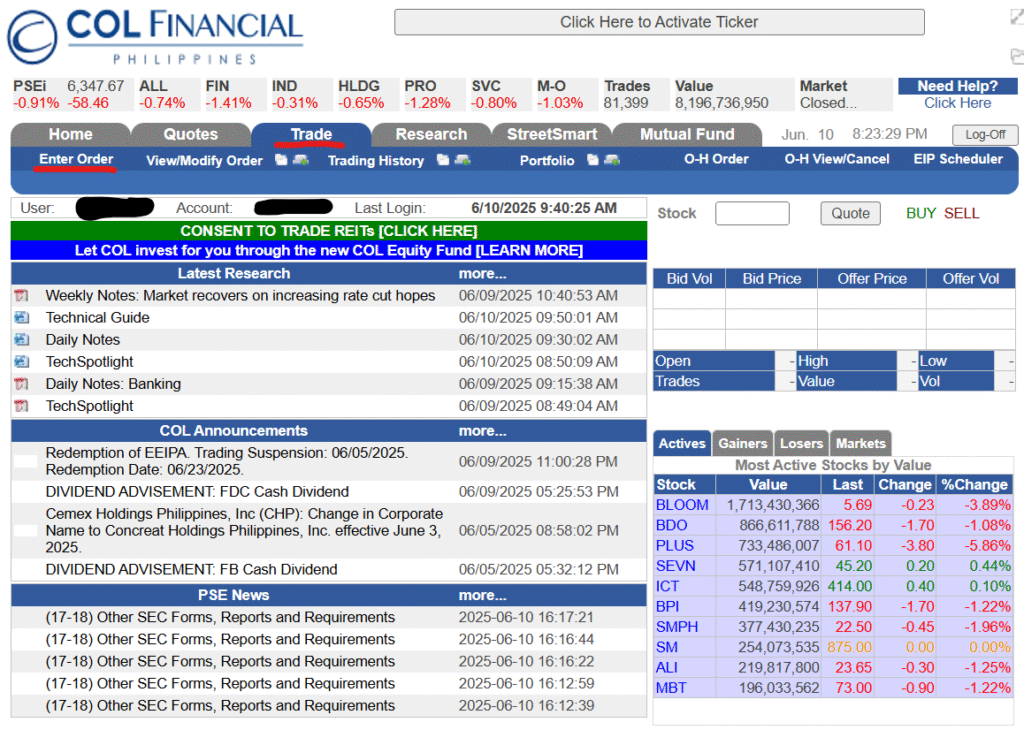1024x730 pixels.
Task: Click the Activate Ticker button
Action: coord(659,22)
